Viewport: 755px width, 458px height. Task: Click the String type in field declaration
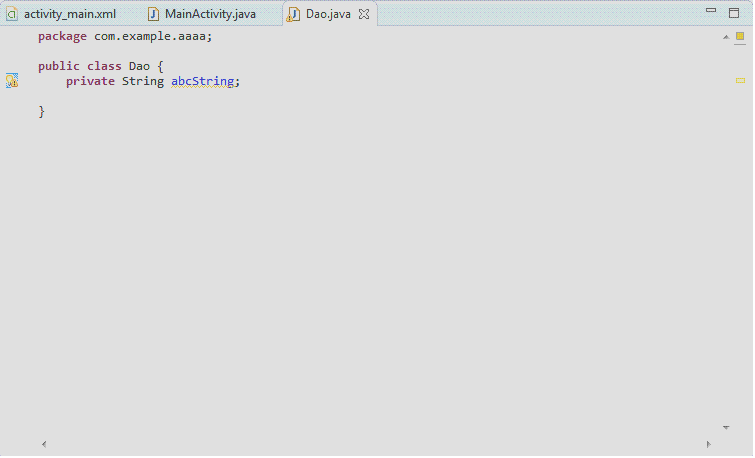click(x=143, y=81)
